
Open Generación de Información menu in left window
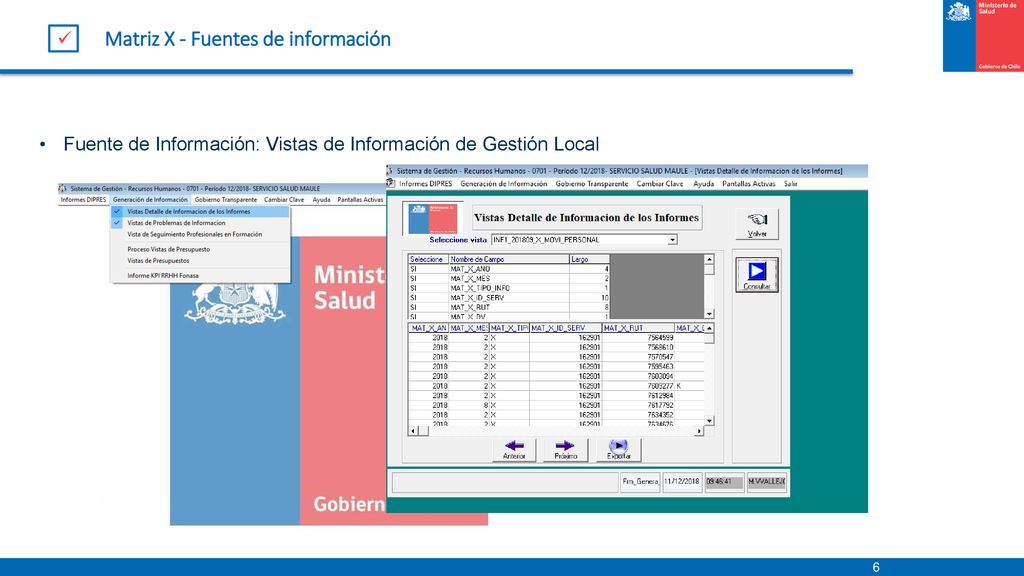(x=150, y=200)
